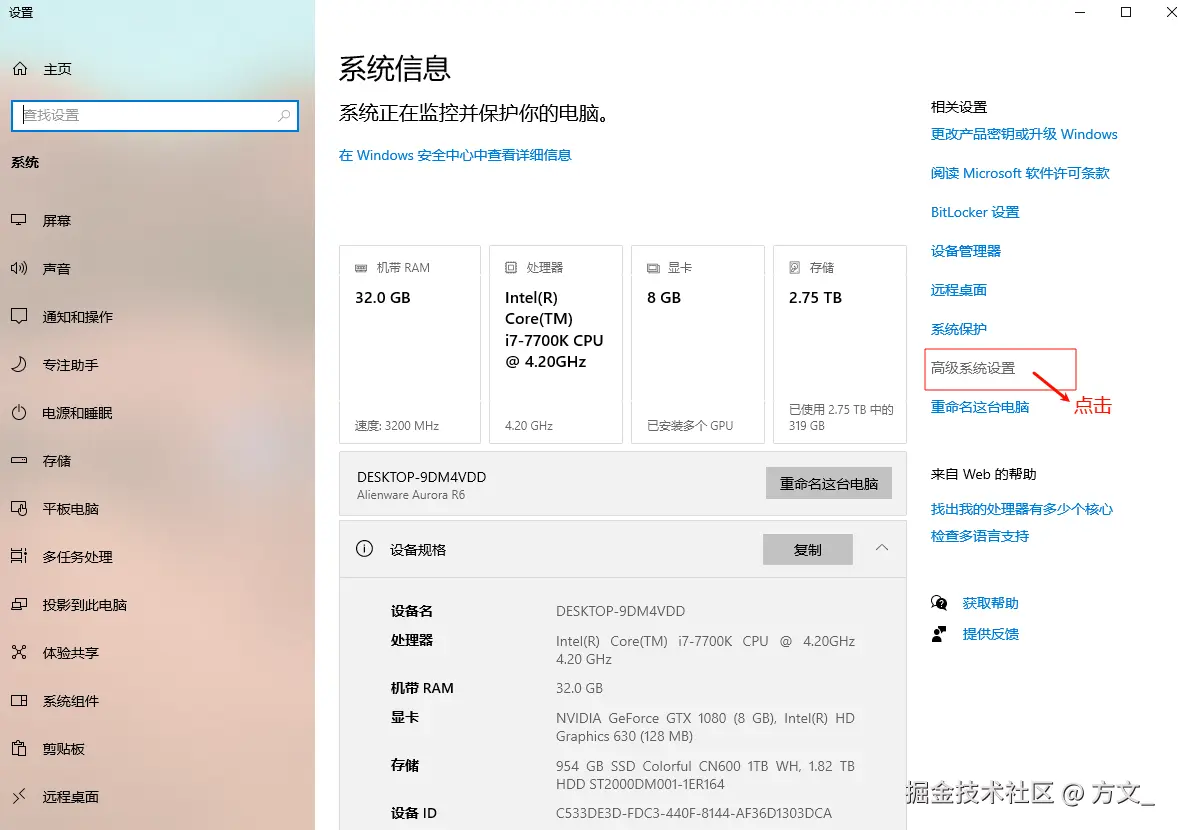Click the 重命名这台电脑 button
Screen dimensions: 1178x830
point(829,483)
